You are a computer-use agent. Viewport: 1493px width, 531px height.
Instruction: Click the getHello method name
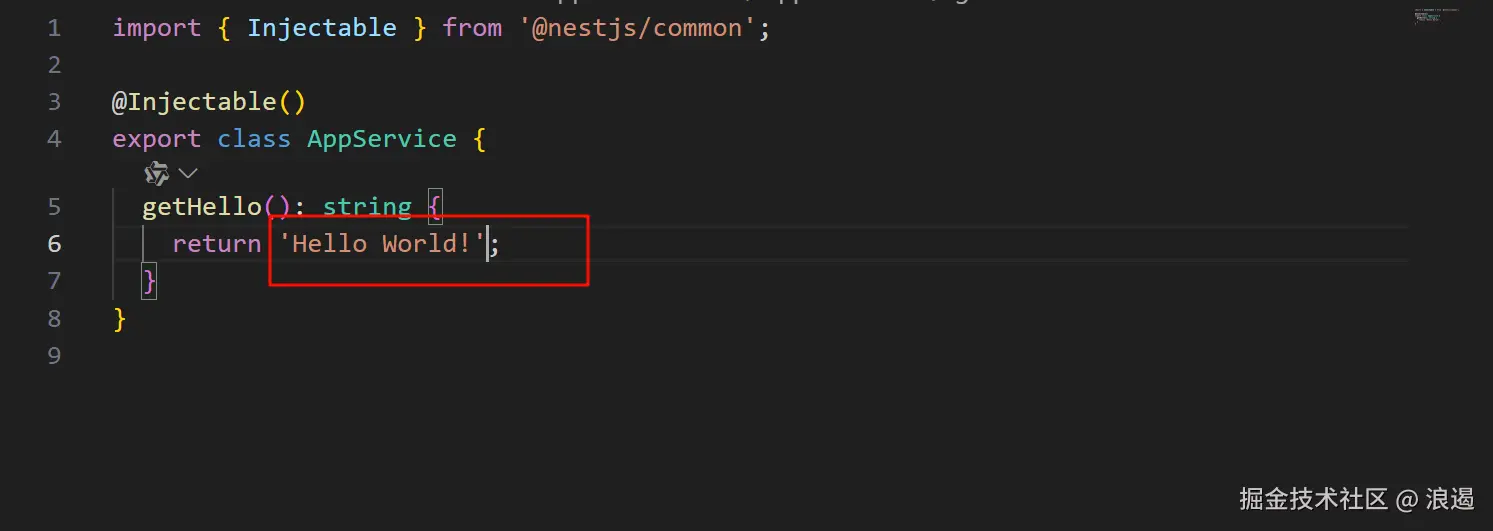202,207
